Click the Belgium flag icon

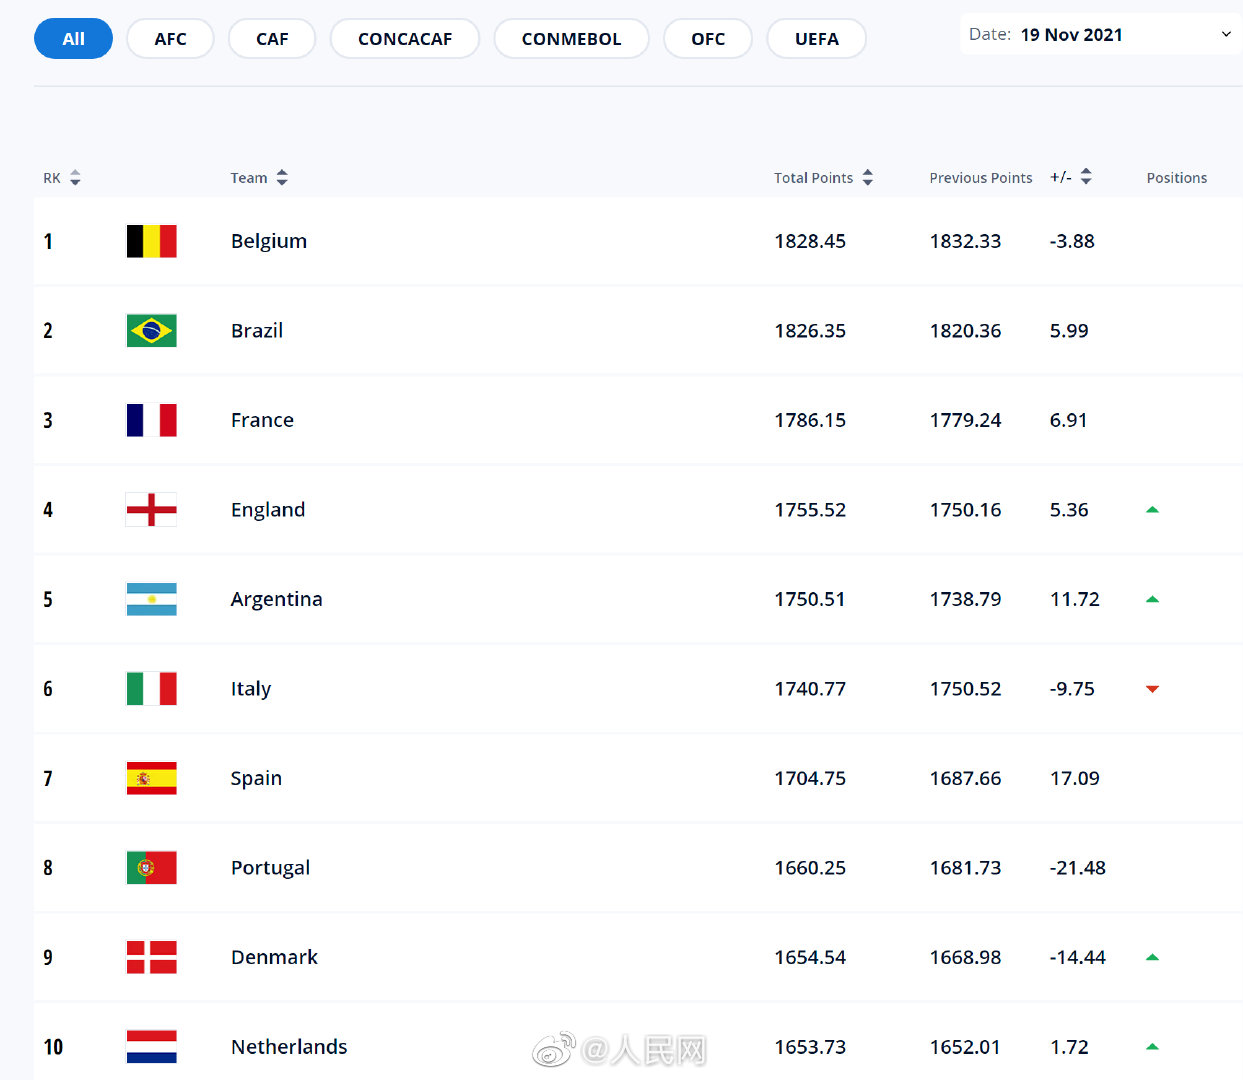tap(151, 241)
